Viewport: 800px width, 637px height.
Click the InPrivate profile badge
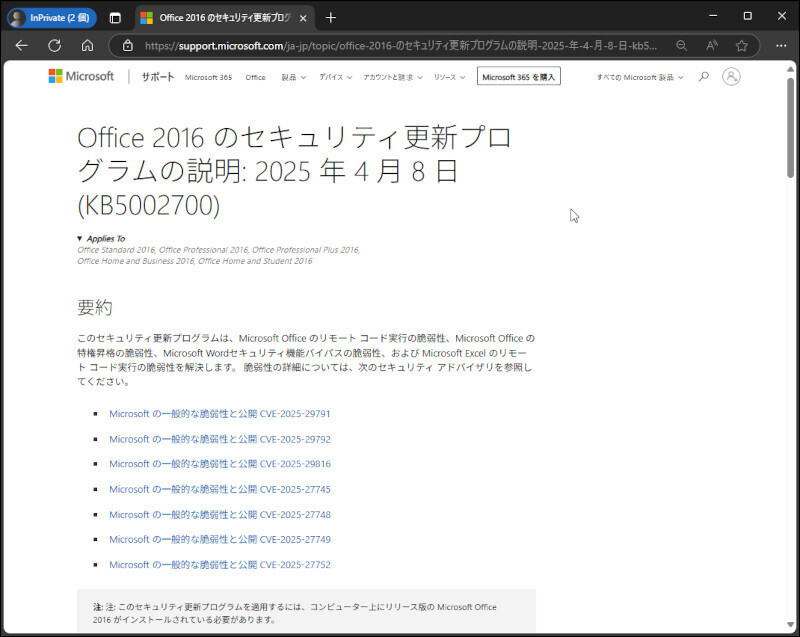[x=52, y=18]
